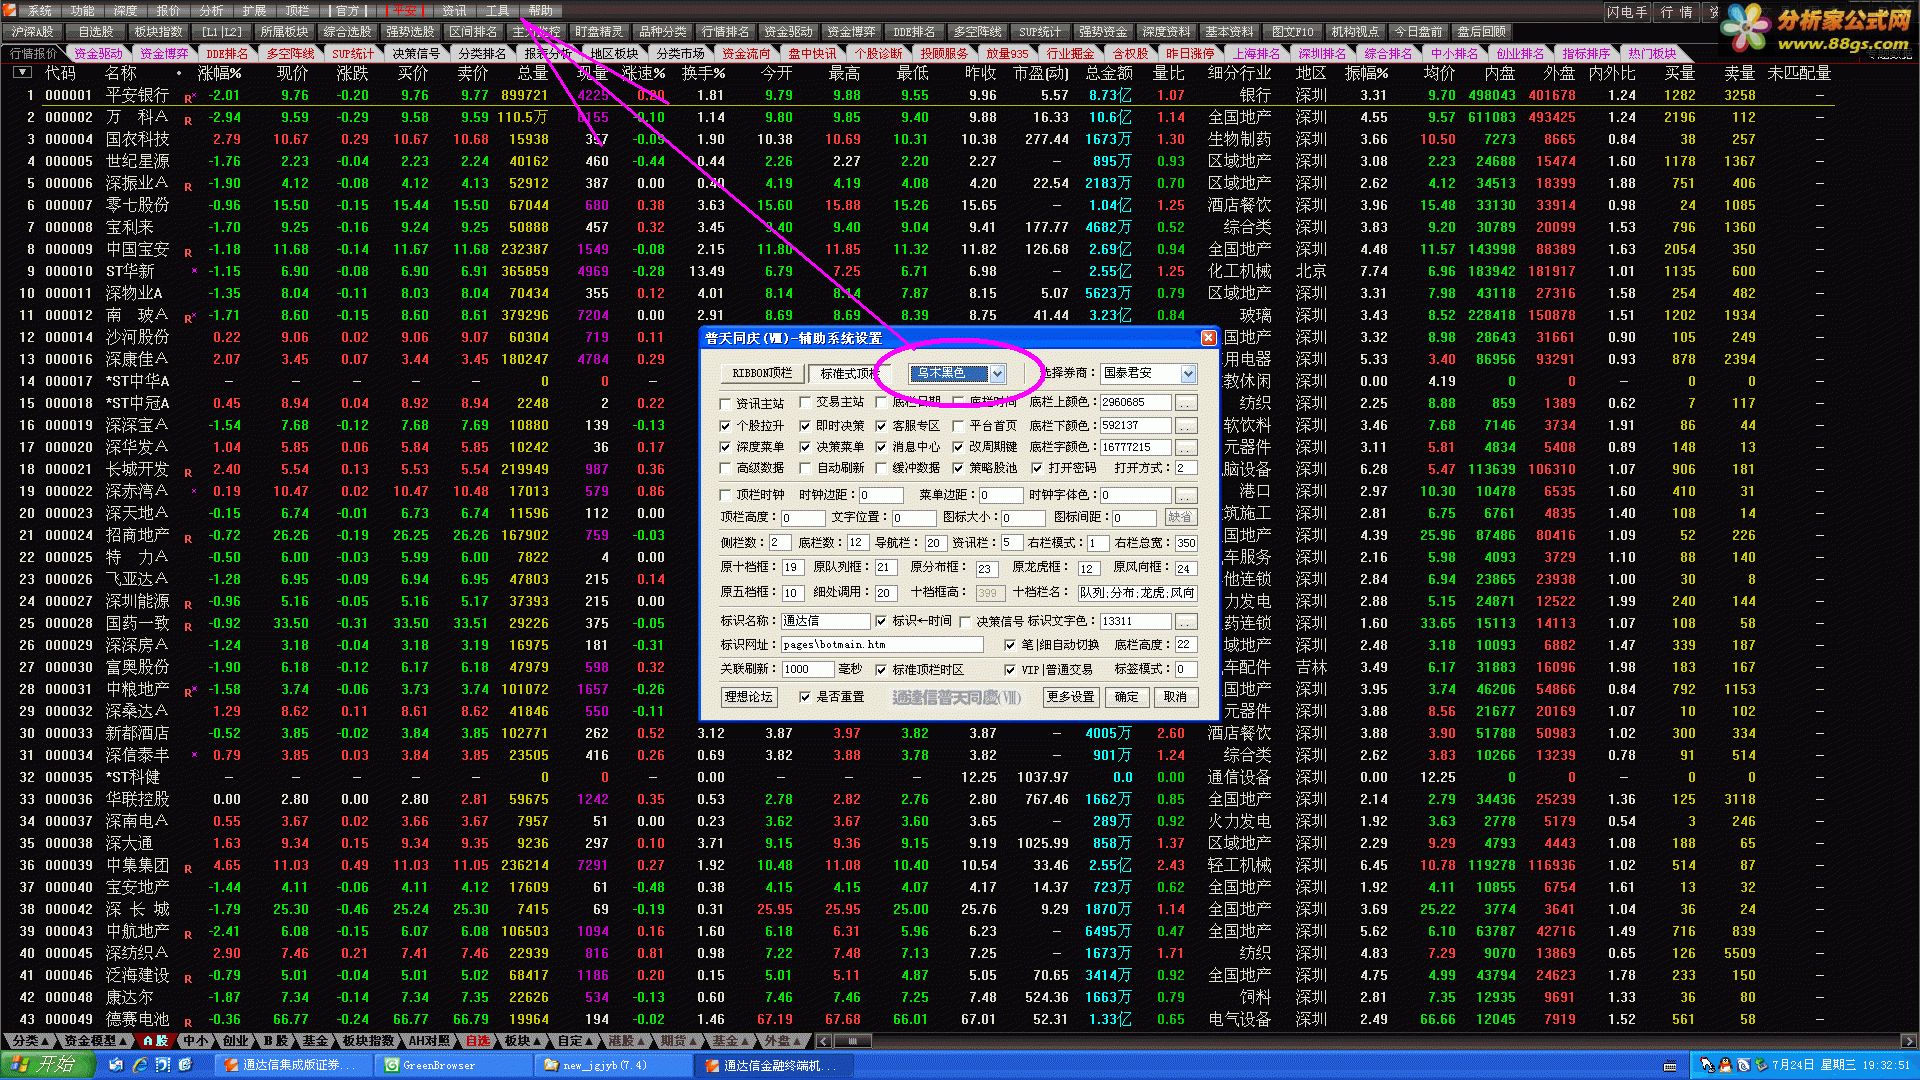Expand the 资金模型▲ bottom tab menu
This screenshot has height=1080, width=1920.
coord(95,1041)
